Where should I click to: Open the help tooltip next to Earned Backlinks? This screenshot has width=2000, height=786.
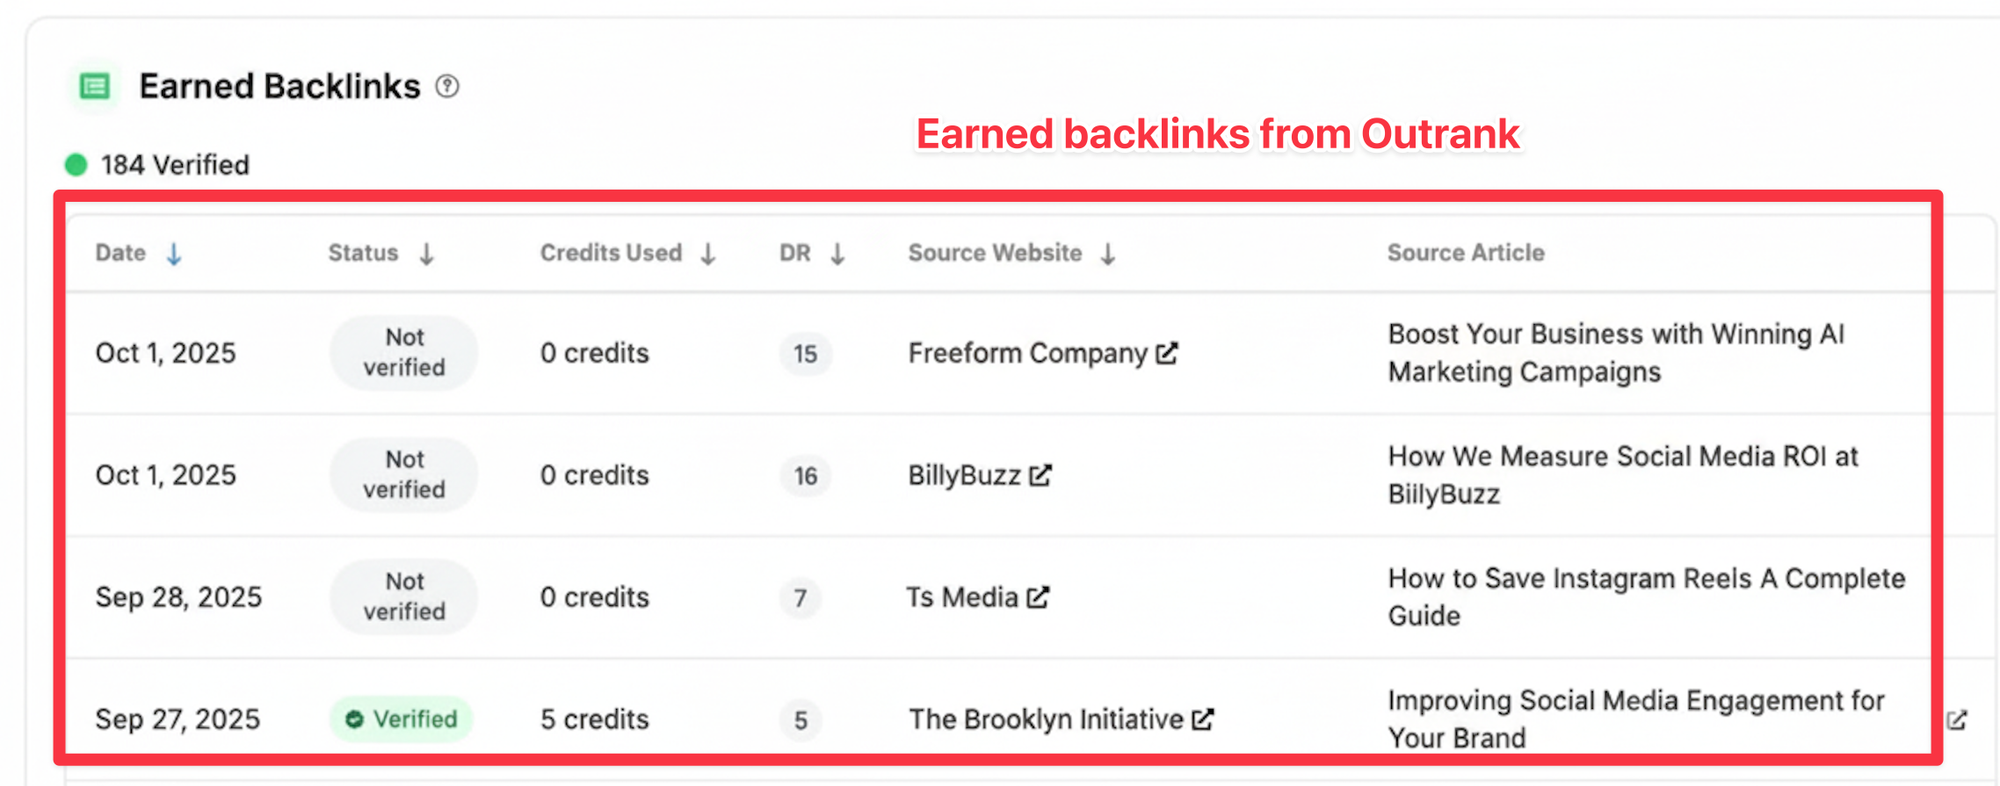click(x=448, y=87)
